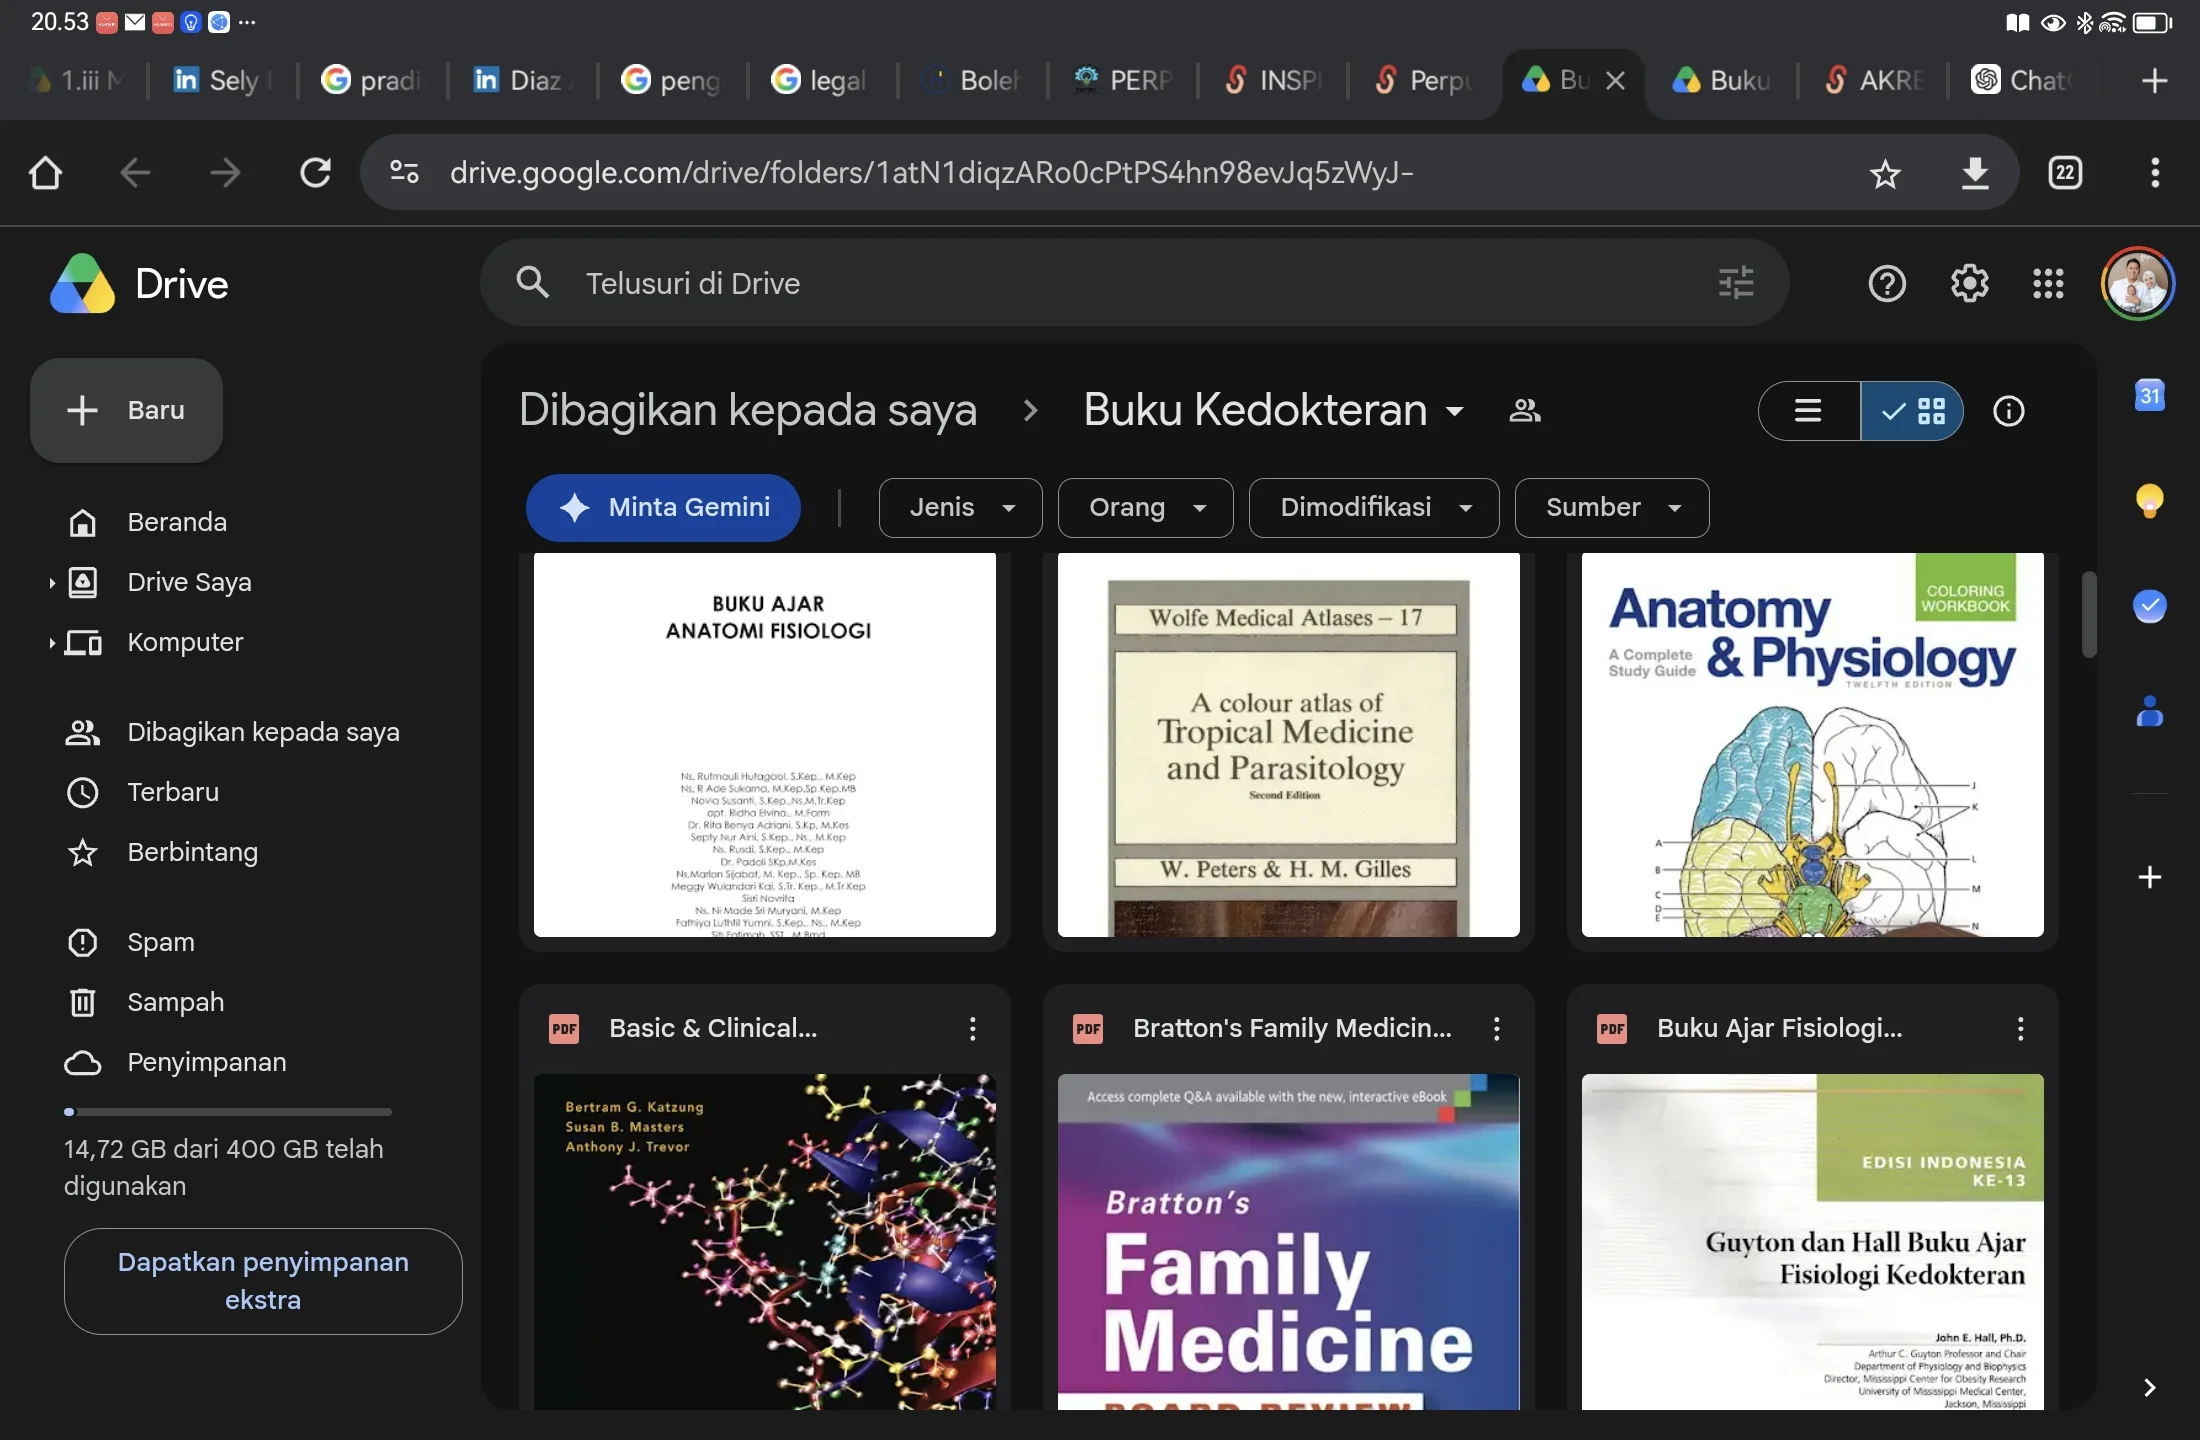Open a new browser tab
2200x1440 pixels.
(x=2155, y=80)
